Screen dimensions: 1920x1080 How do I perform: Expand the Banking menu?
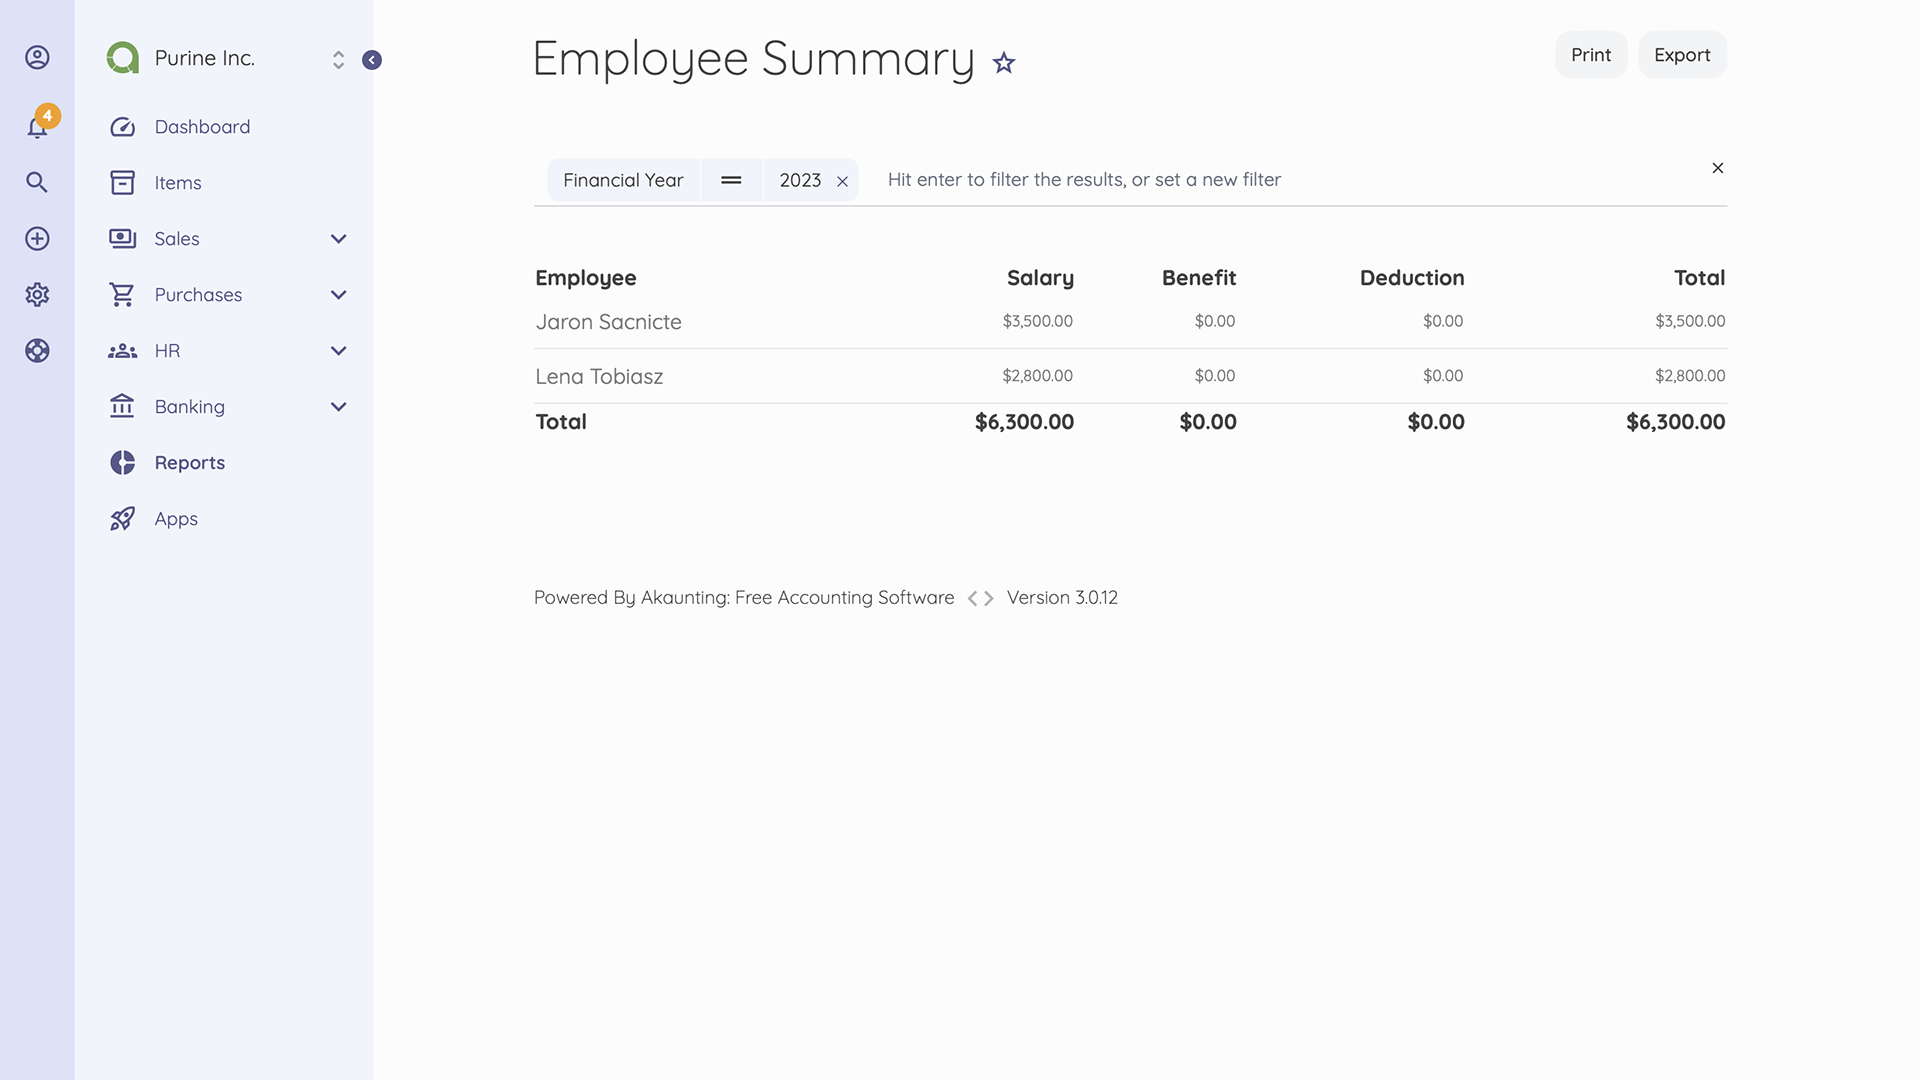coord(338,406)
